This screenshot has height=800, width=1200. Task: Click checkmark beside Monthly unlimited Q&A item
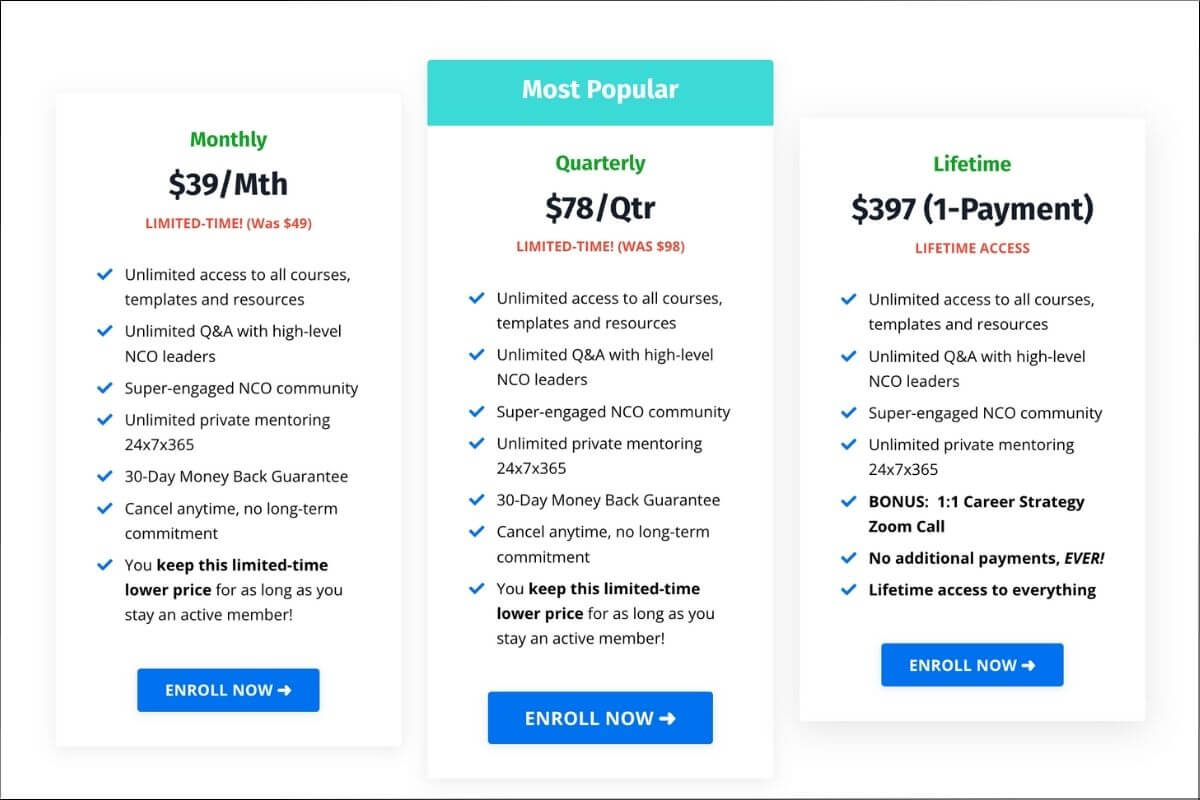[x=104, y=331]
